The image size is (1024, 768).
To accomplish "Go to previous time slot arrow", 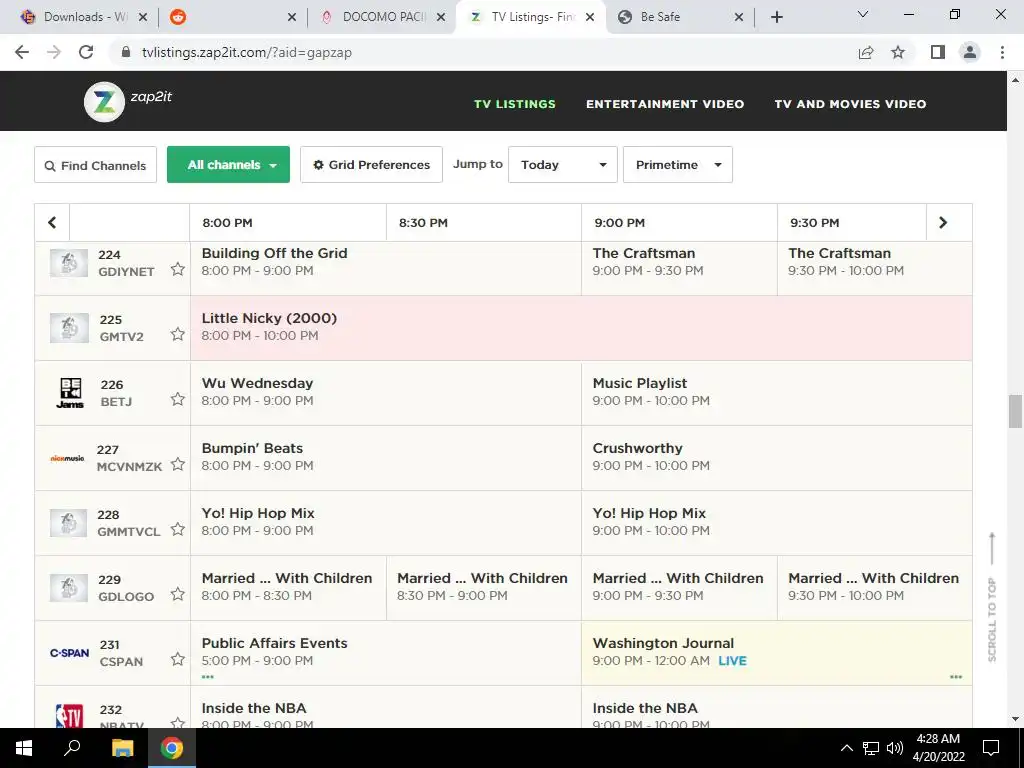I will coord(52,223).
